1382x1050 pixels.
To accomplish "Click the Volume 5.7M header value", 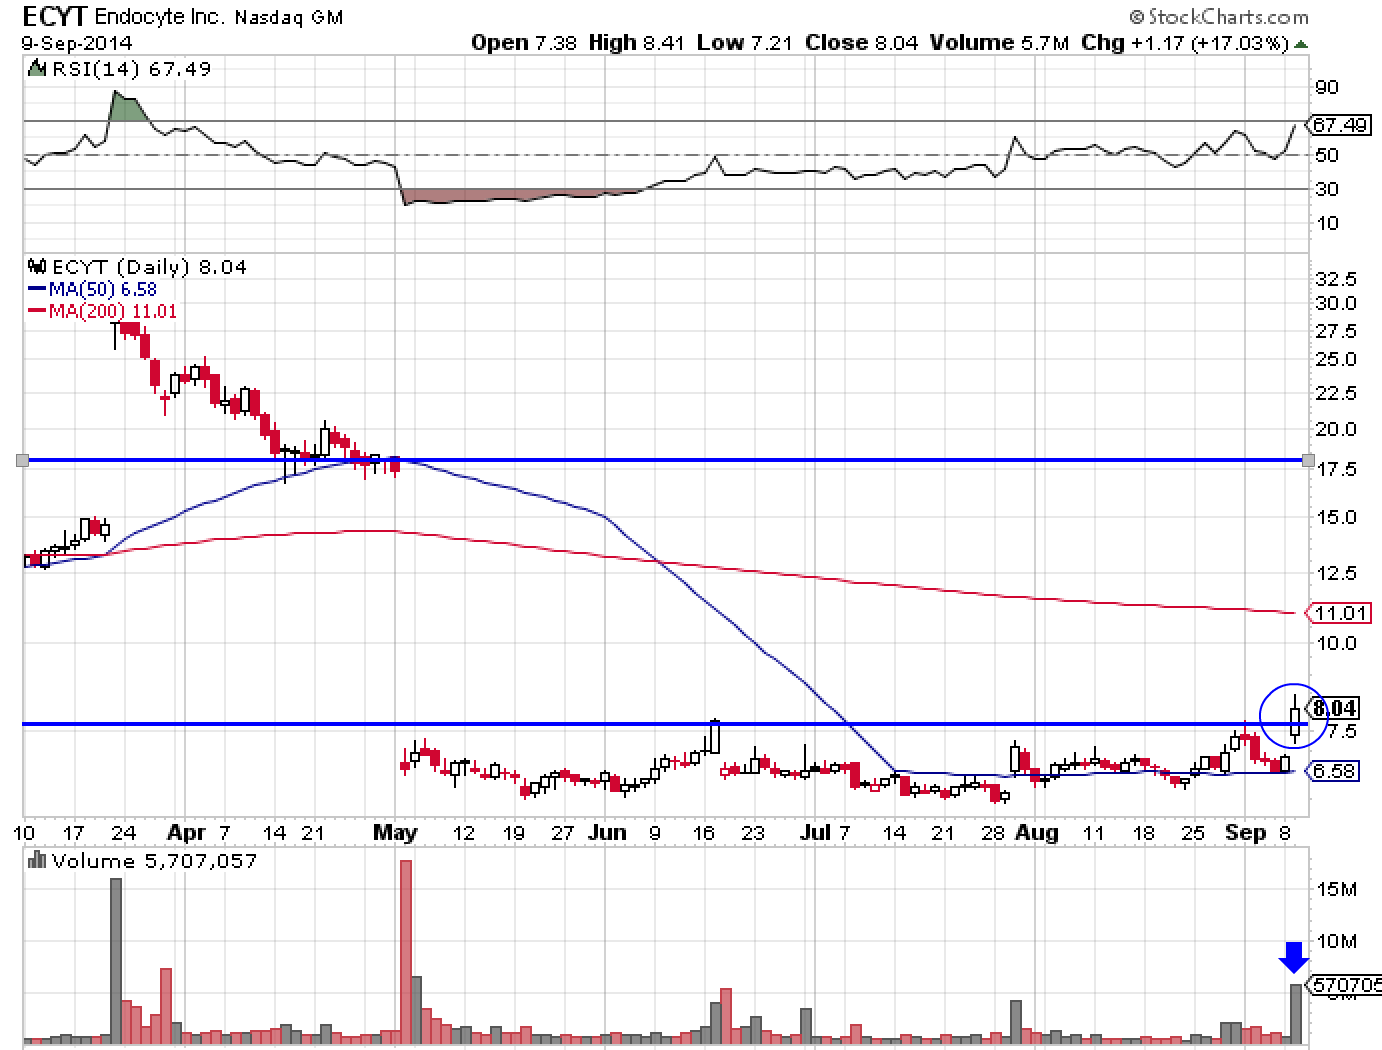I will 1000,43.
